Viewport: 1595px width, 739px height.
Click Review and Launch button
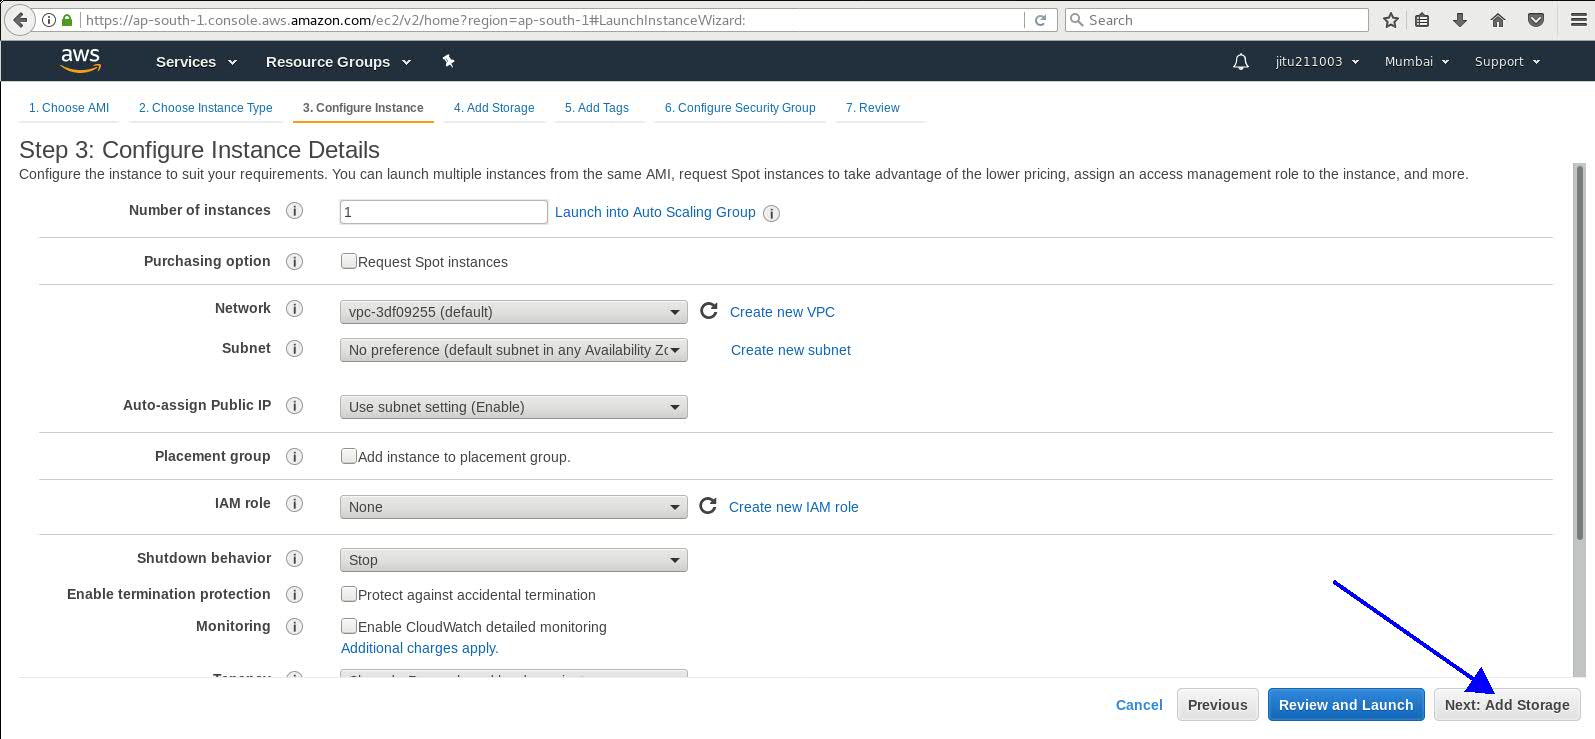[1346, 705]
